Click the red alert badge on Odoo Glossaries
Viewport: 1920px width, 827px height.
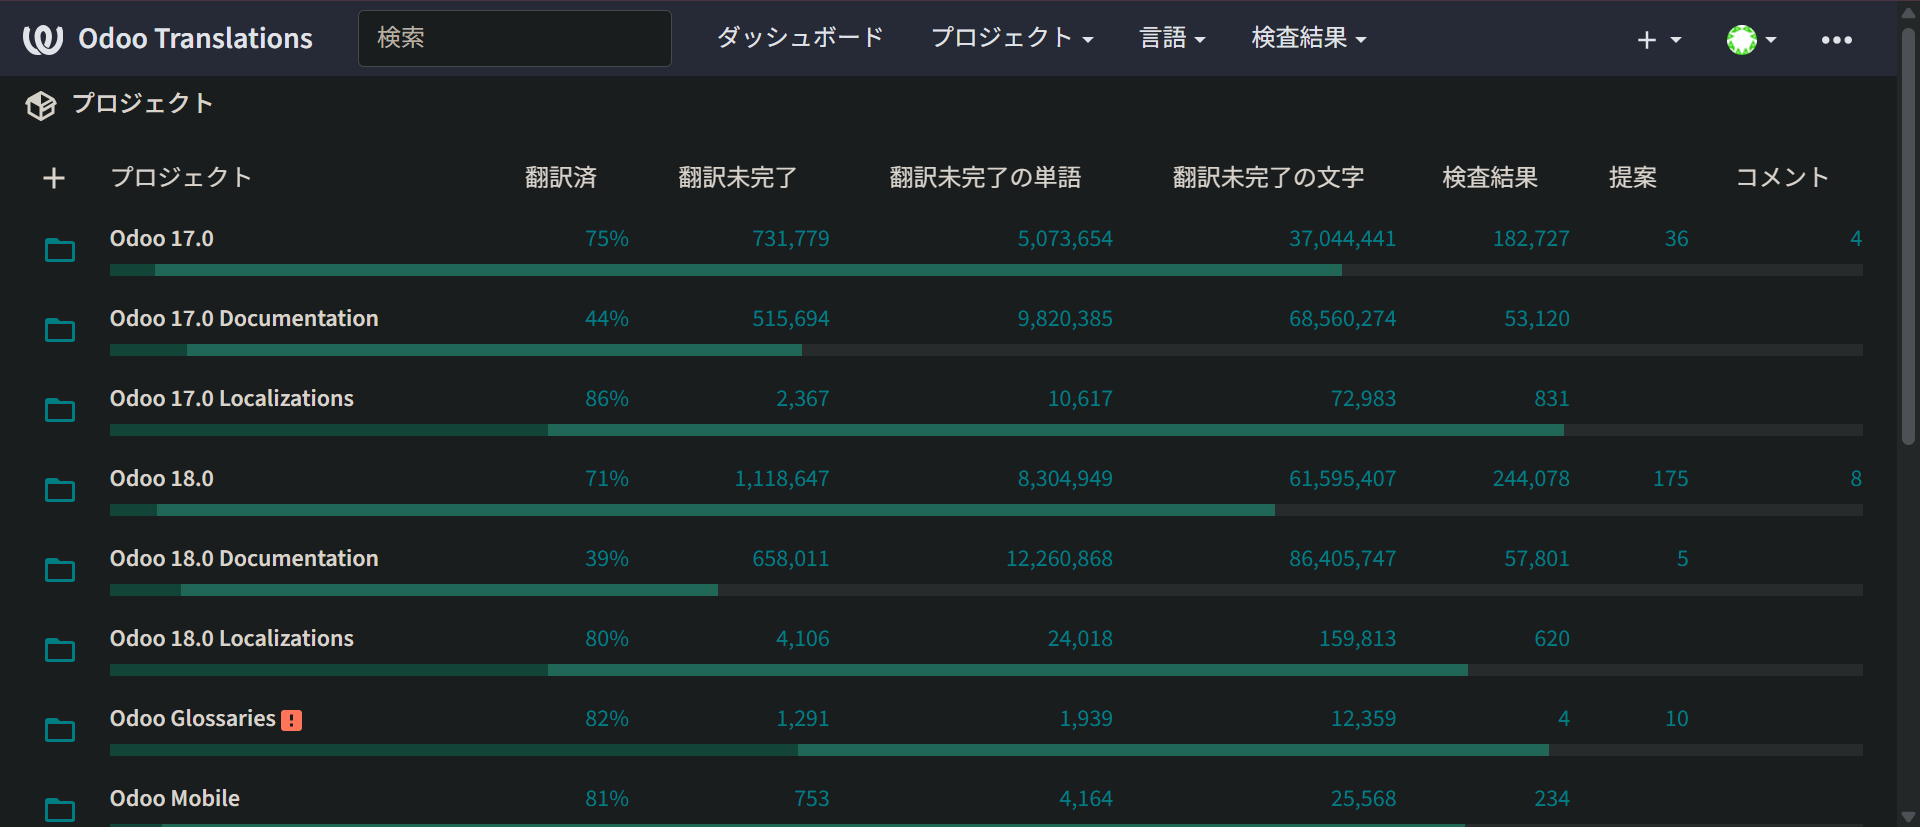point(291,720)
